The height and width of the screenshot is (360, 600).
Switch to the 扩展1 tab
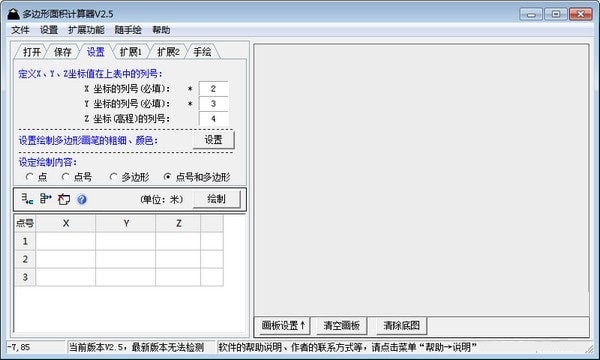coord(130,52)
